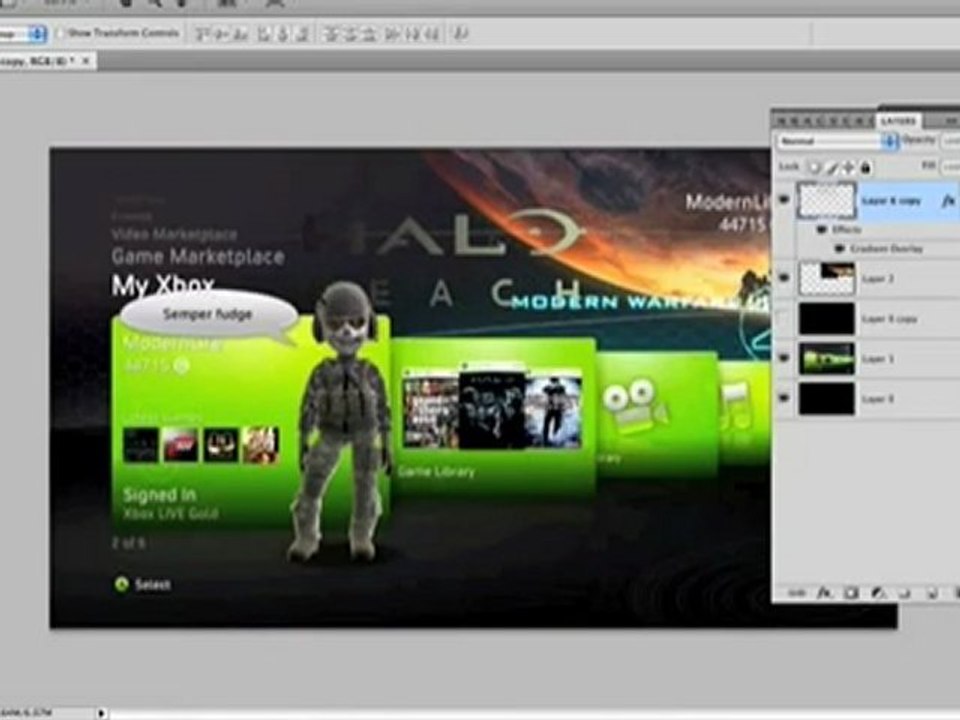Hide the selected top layer via its eye icon
This screenshot has width=960, height=720.
(784, 200)
